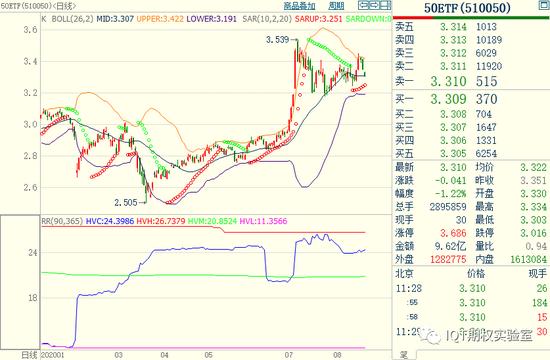Select the 卖二 ask price 3.311
This screenshot has width=550, height=360.
pyautogui.click(x=453, y=66)
